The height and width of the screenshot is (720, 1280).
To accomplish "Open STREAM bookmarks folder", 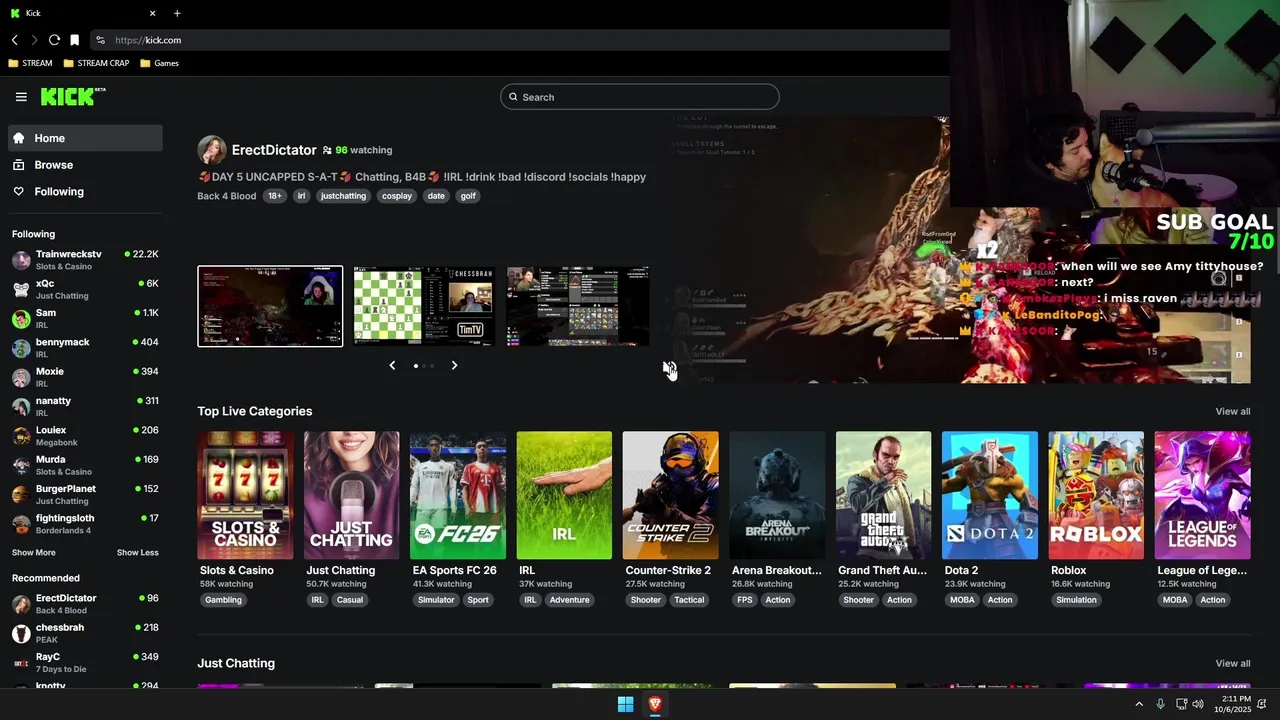I will [30, 63].
